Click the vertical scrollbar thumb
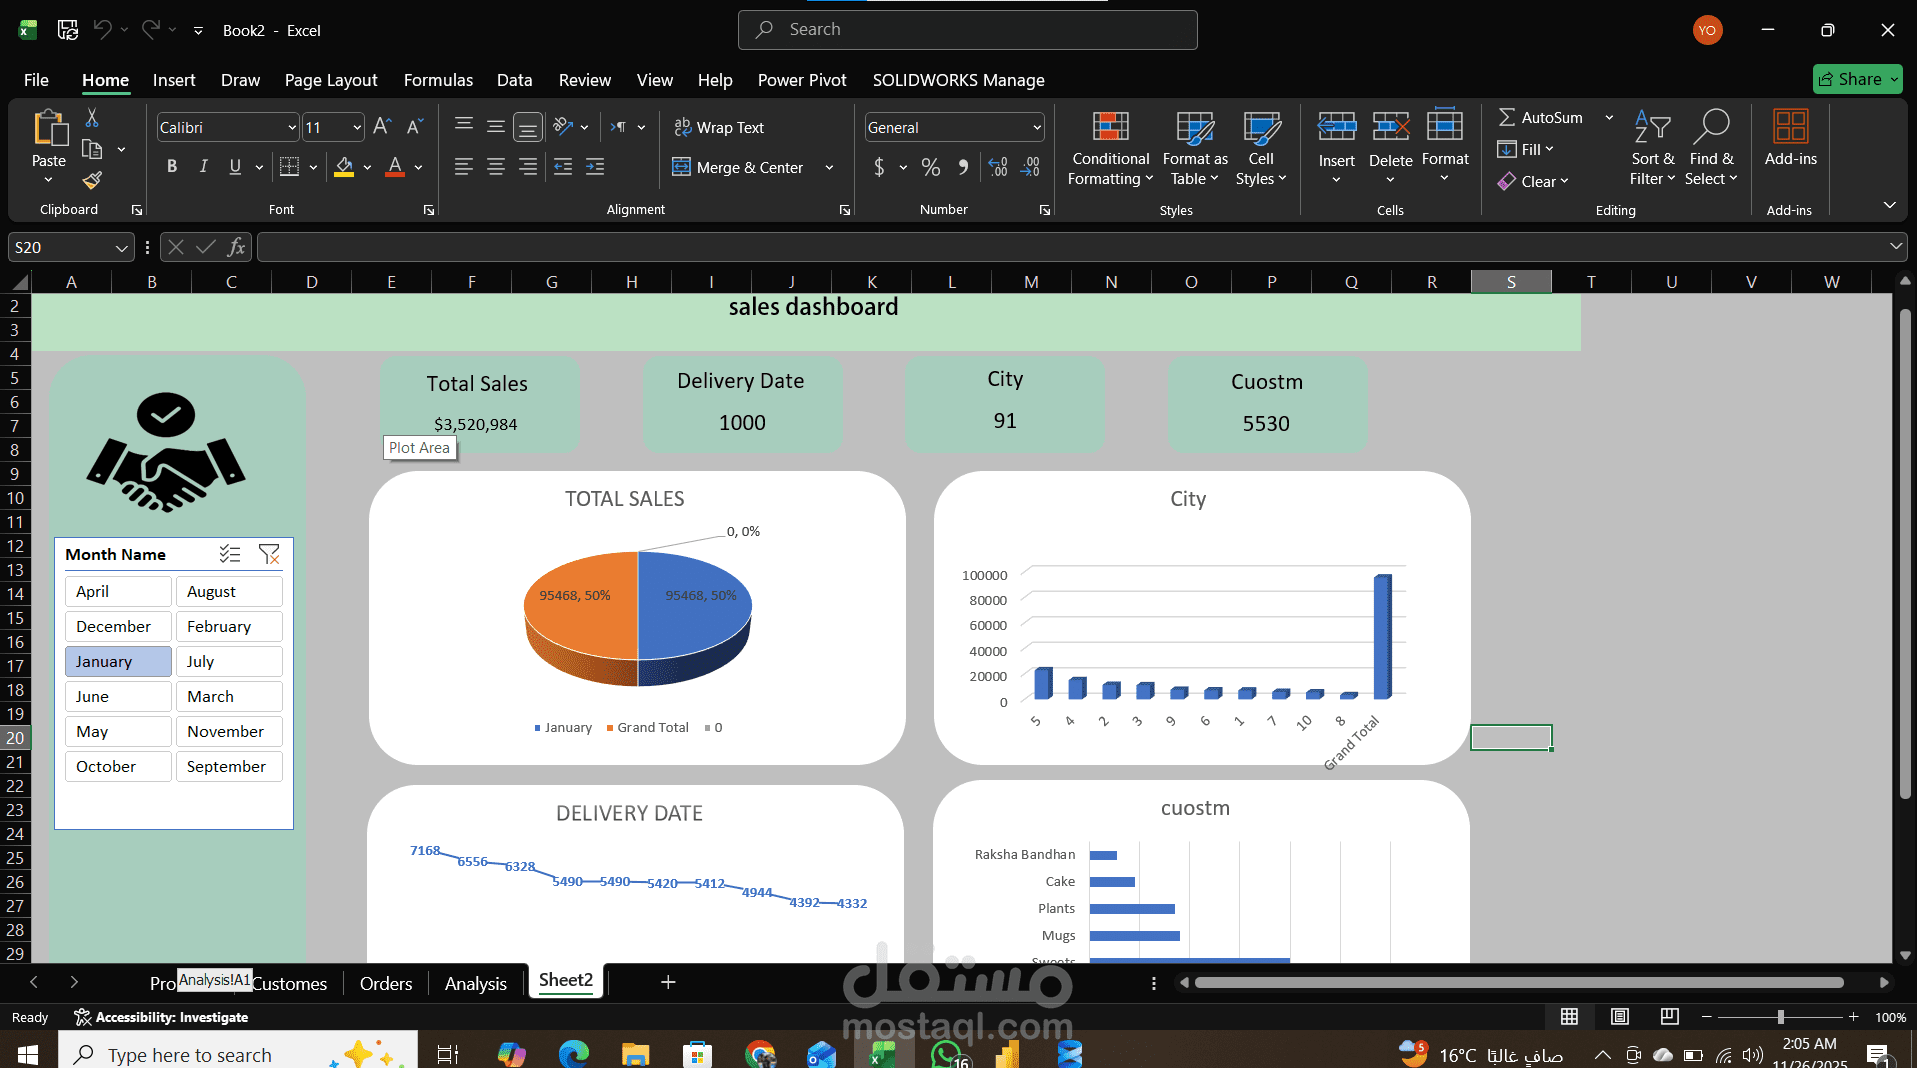The width and height of the screenshot is (1917, 1068). pyautogui.click(x=1905, y=553)
